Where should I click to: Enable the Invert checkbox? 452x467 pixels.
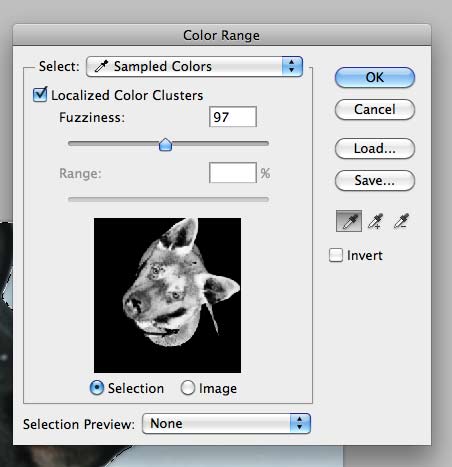click(x=336, y=255)
